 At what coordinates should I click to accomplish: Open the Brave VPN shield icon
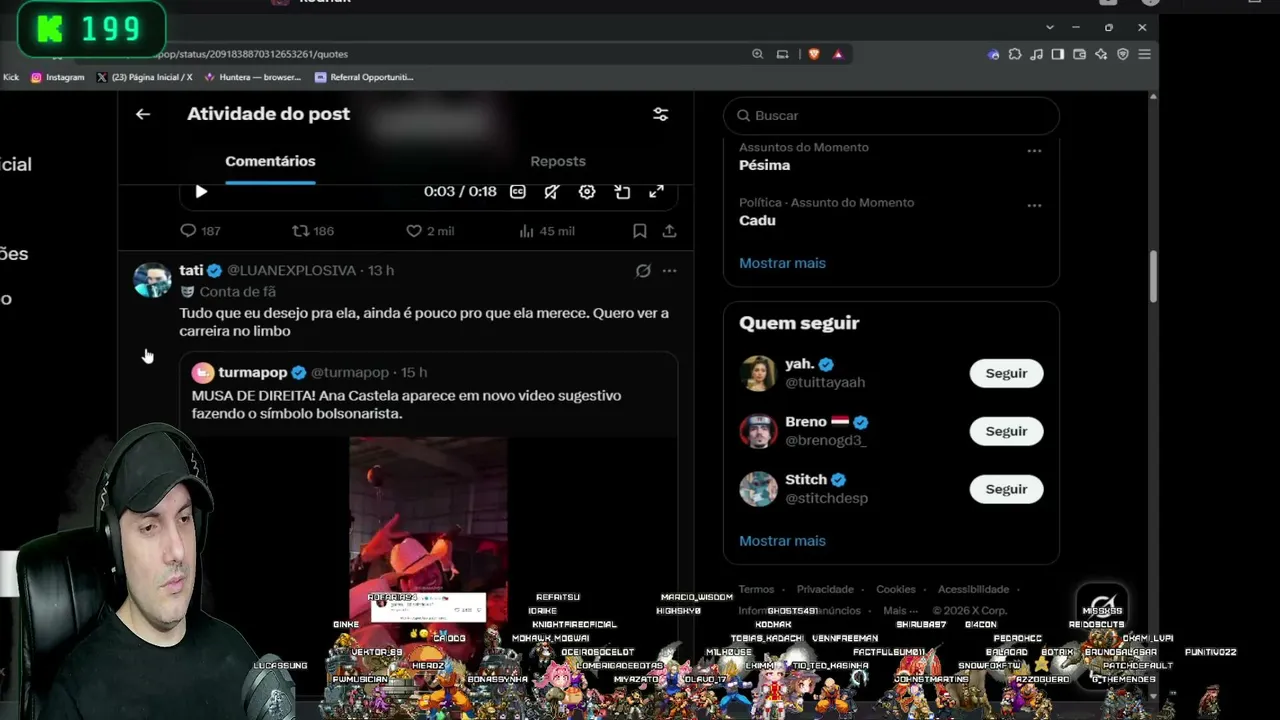pos(1123,54)
